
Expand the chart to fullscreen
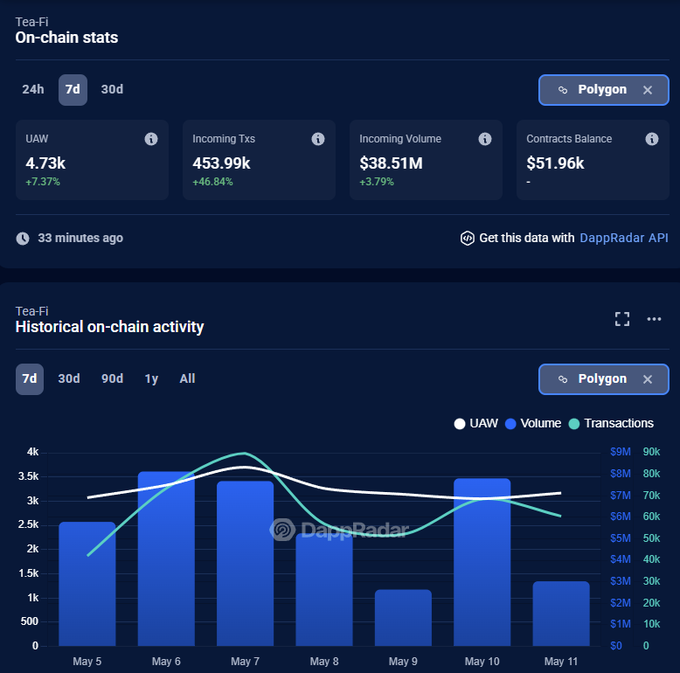tap(622, 319)
